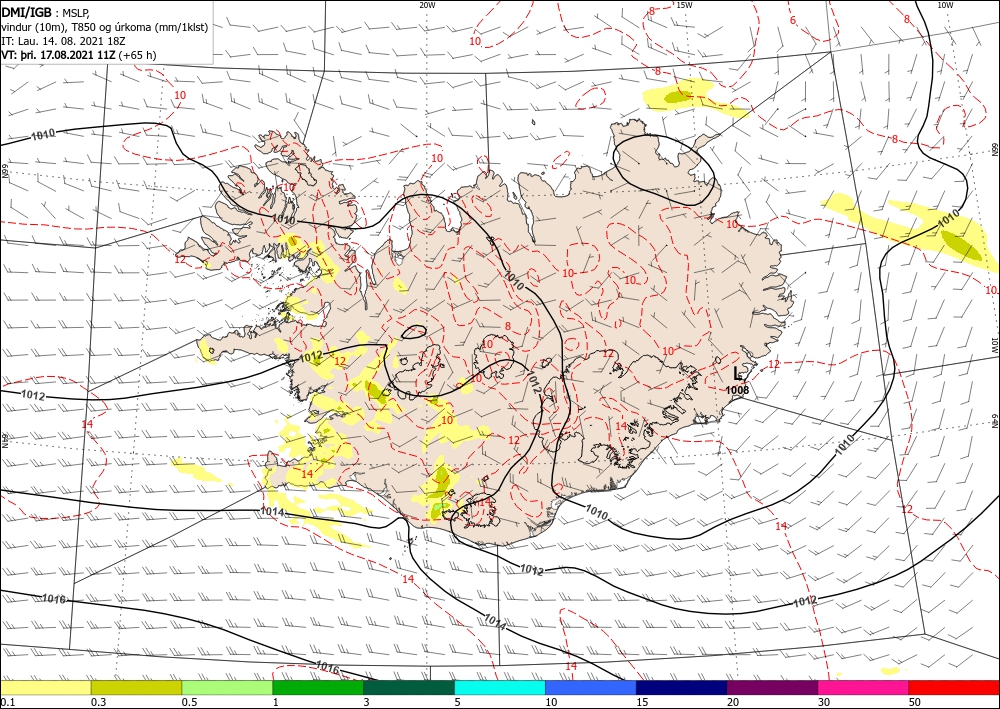Click the legend tick label "0.3"
The width and height of the screenshot is (1000, 709).
pos(98,702)
